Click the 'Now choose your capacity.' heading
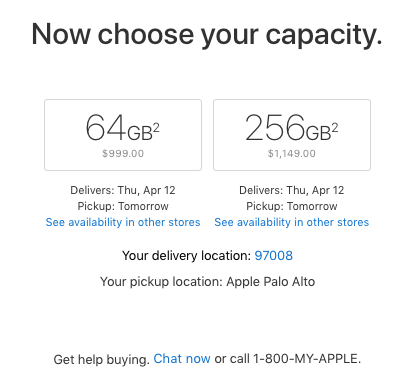 click(x=207, y=35)
